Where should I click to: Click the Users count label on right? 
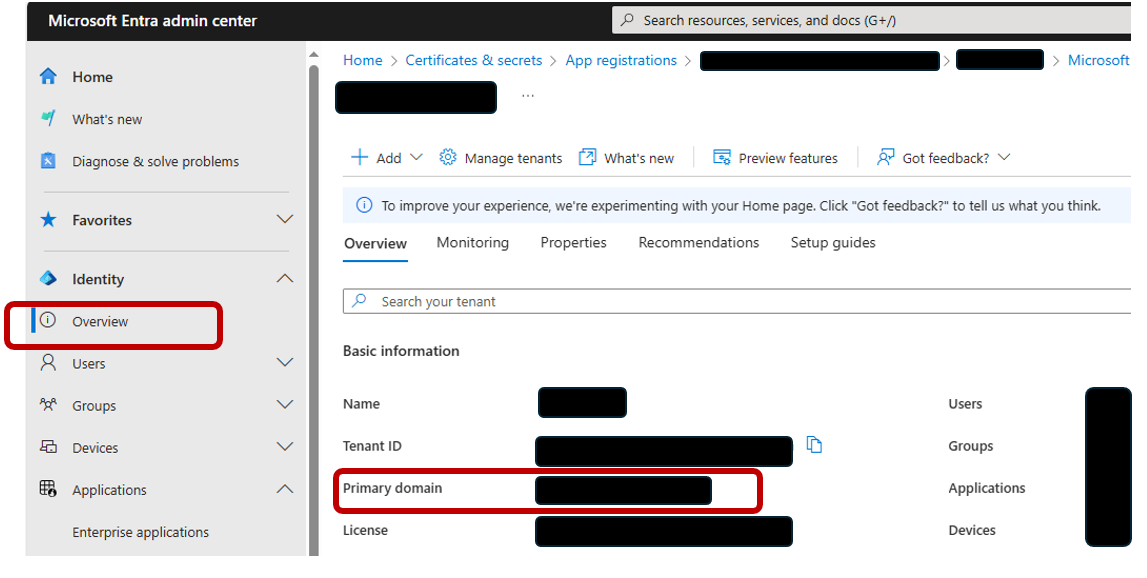[965, 404]
